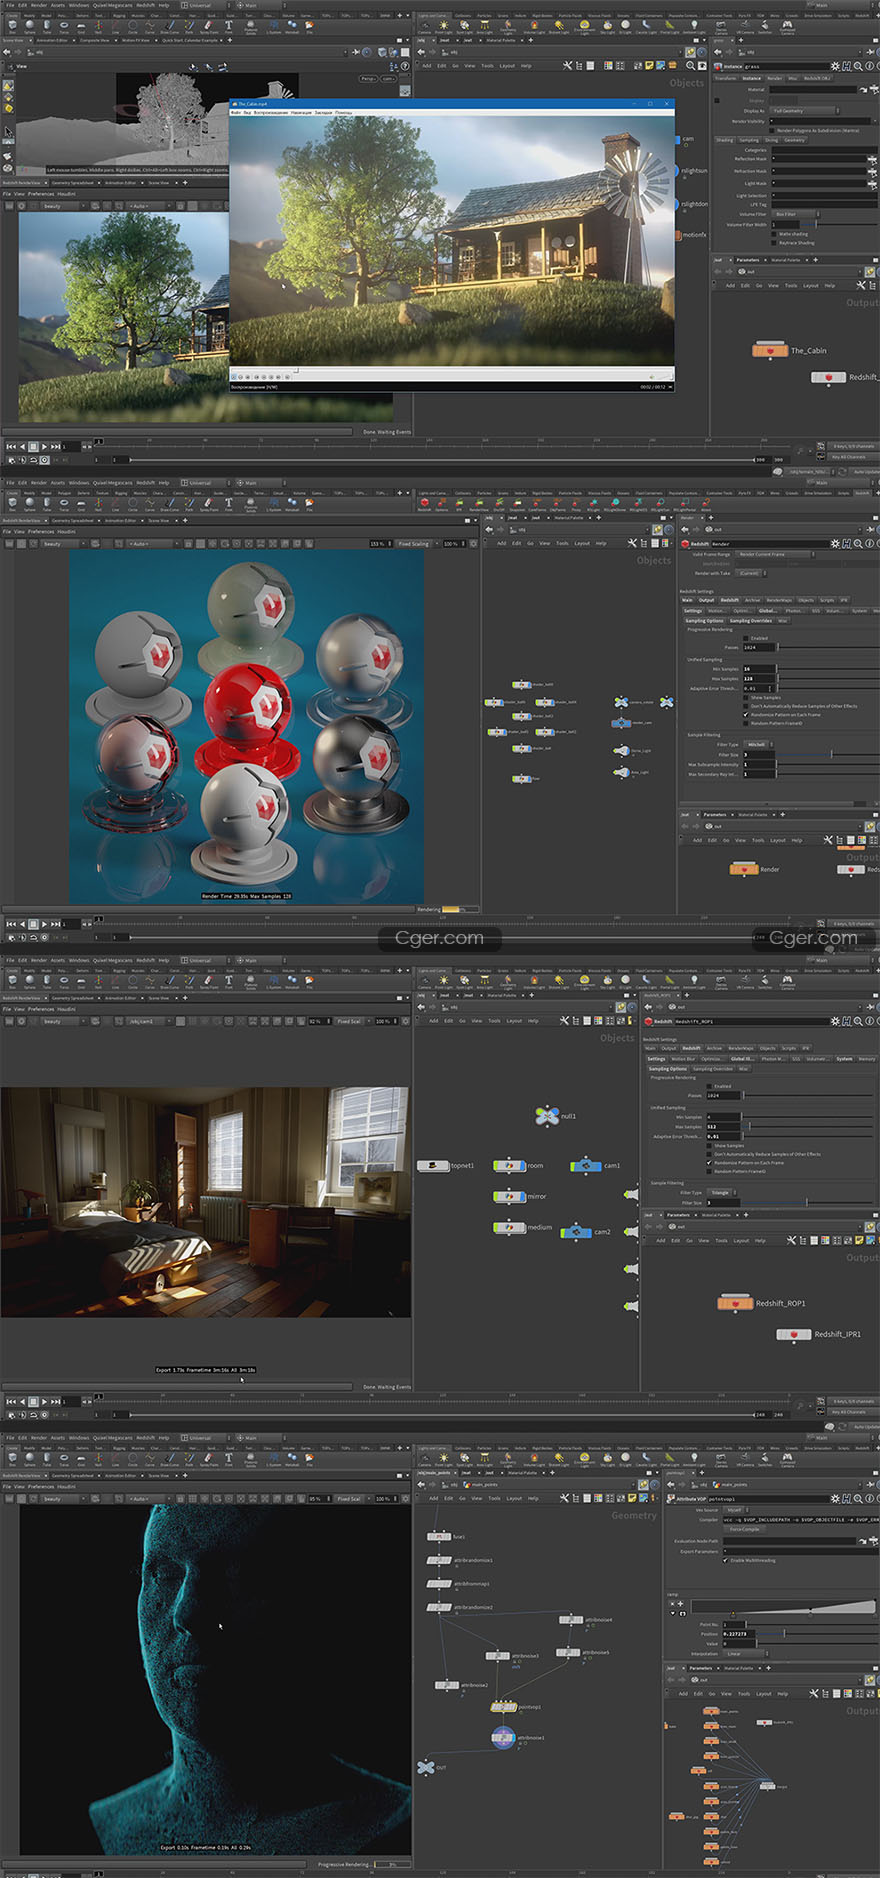Toggle Don't Automatically Reduce Samples on Redshift_ROP1

pos(709,1154)
